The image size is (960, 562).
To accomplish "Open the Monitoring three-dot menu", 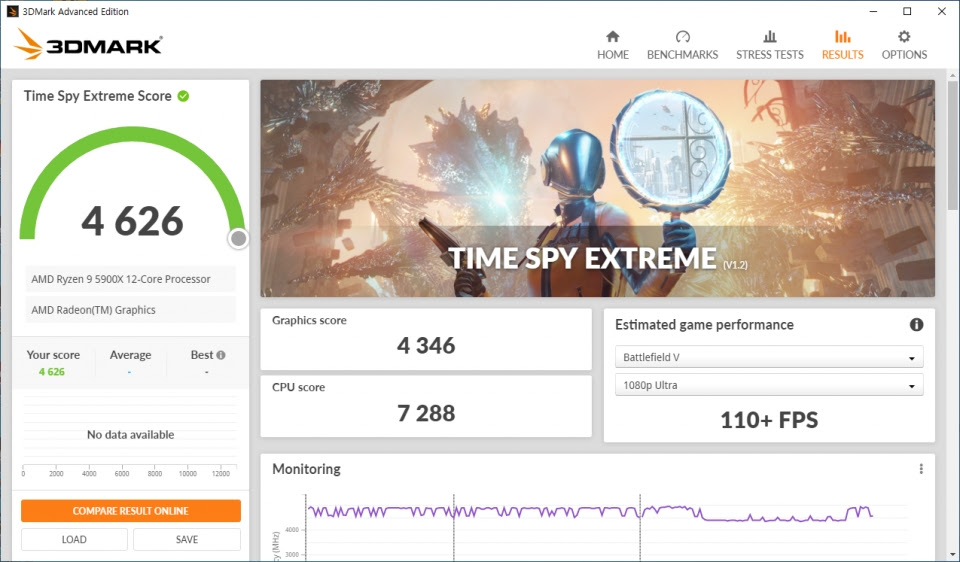I will point(921,469).
